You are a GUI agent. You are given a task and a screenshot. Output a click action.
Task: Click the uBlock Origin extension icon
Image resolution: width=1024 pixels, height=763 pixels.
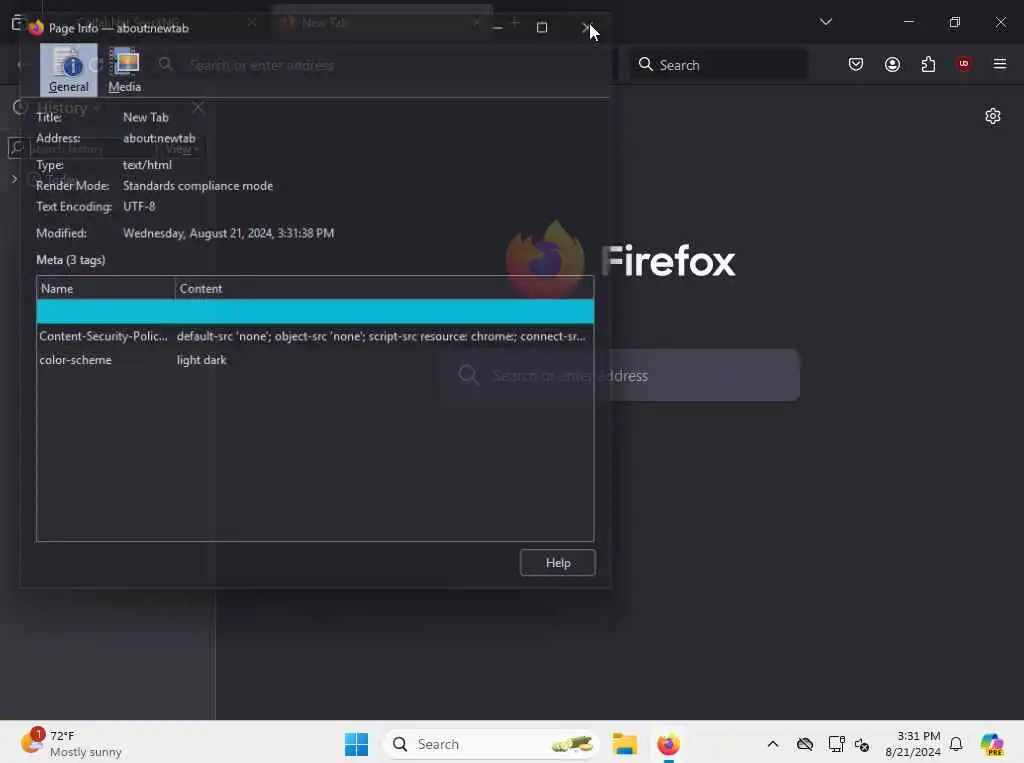click(x=964, y=64)
